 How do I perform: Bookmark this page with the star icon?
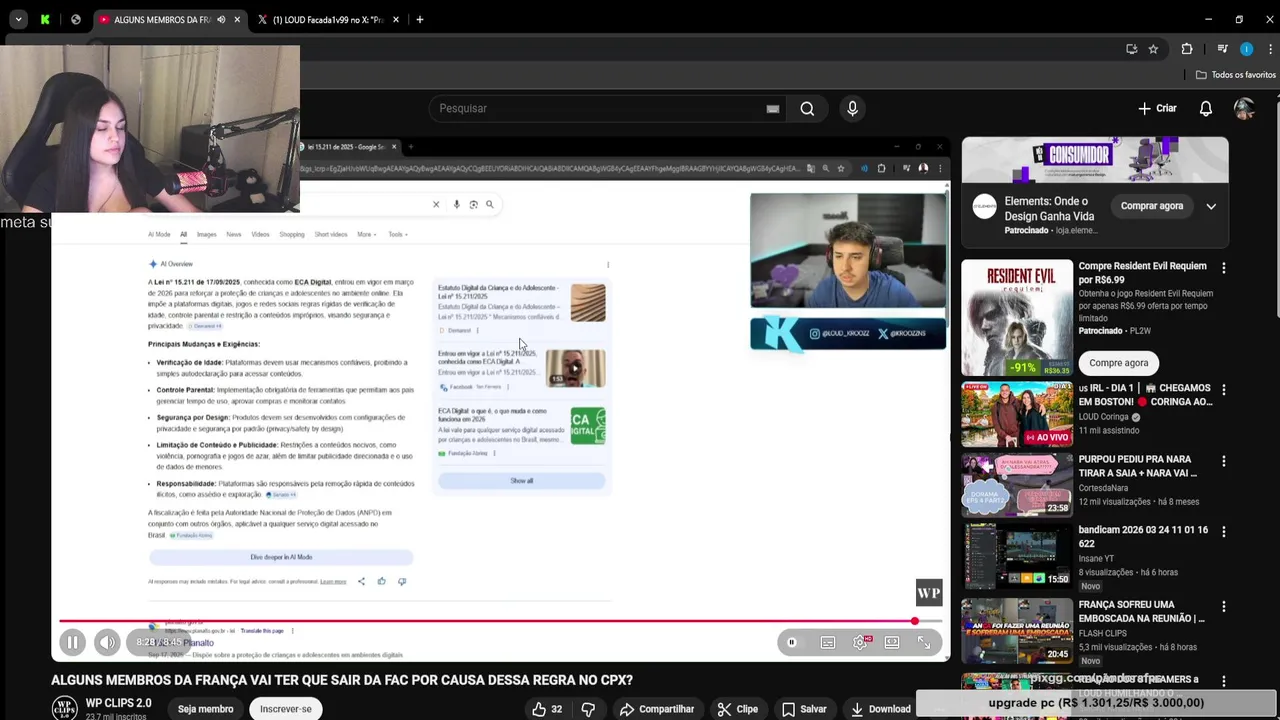pos(1153,49)
